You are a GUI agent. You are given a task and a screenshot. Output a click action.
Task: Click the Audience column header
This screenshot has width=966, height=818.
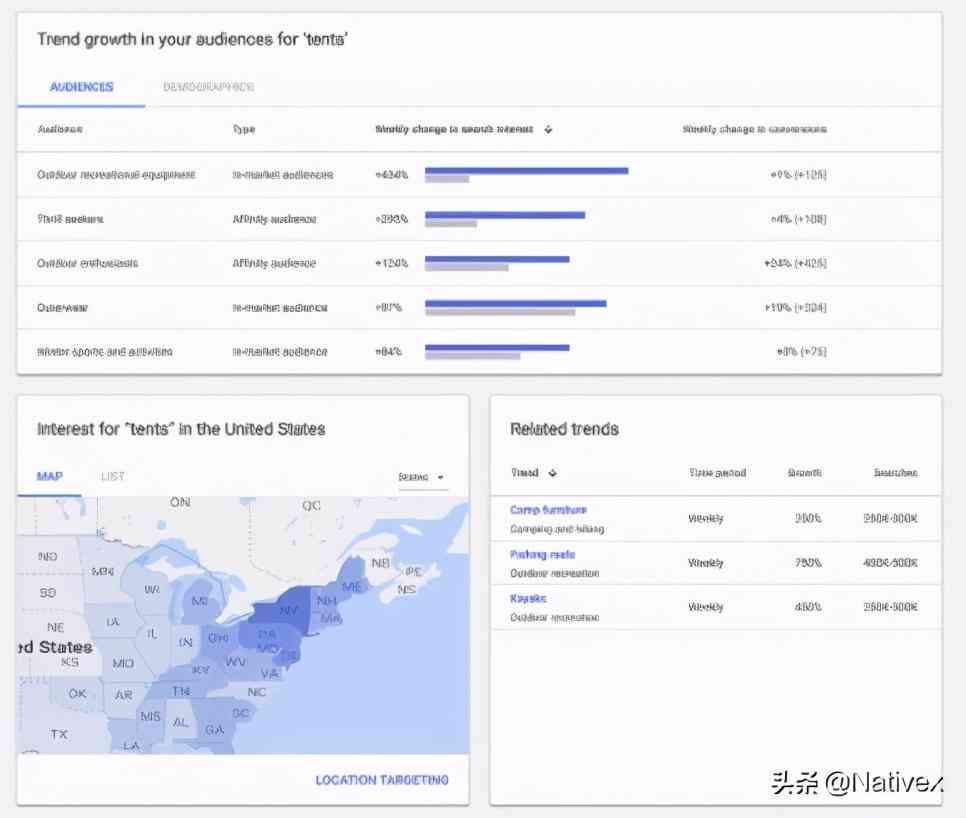click(x=60, y=129)
